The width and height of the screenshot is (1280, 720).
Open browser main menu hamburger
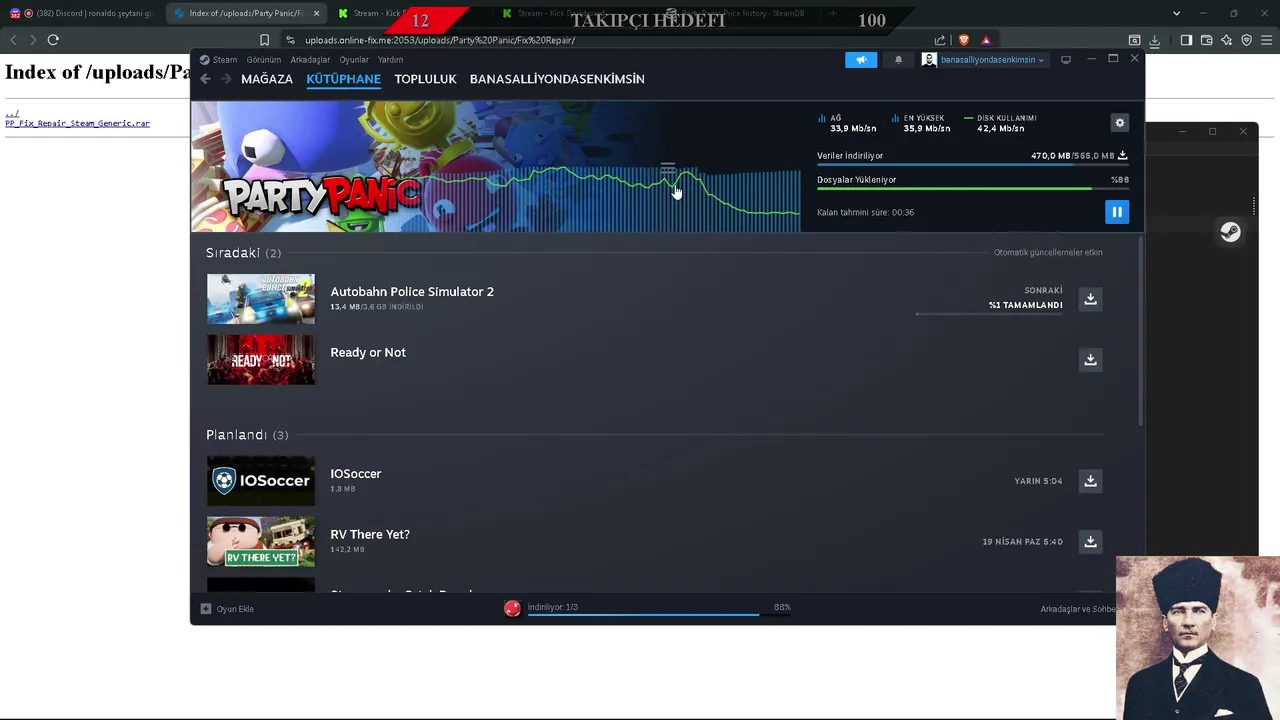pos(1267,40)
